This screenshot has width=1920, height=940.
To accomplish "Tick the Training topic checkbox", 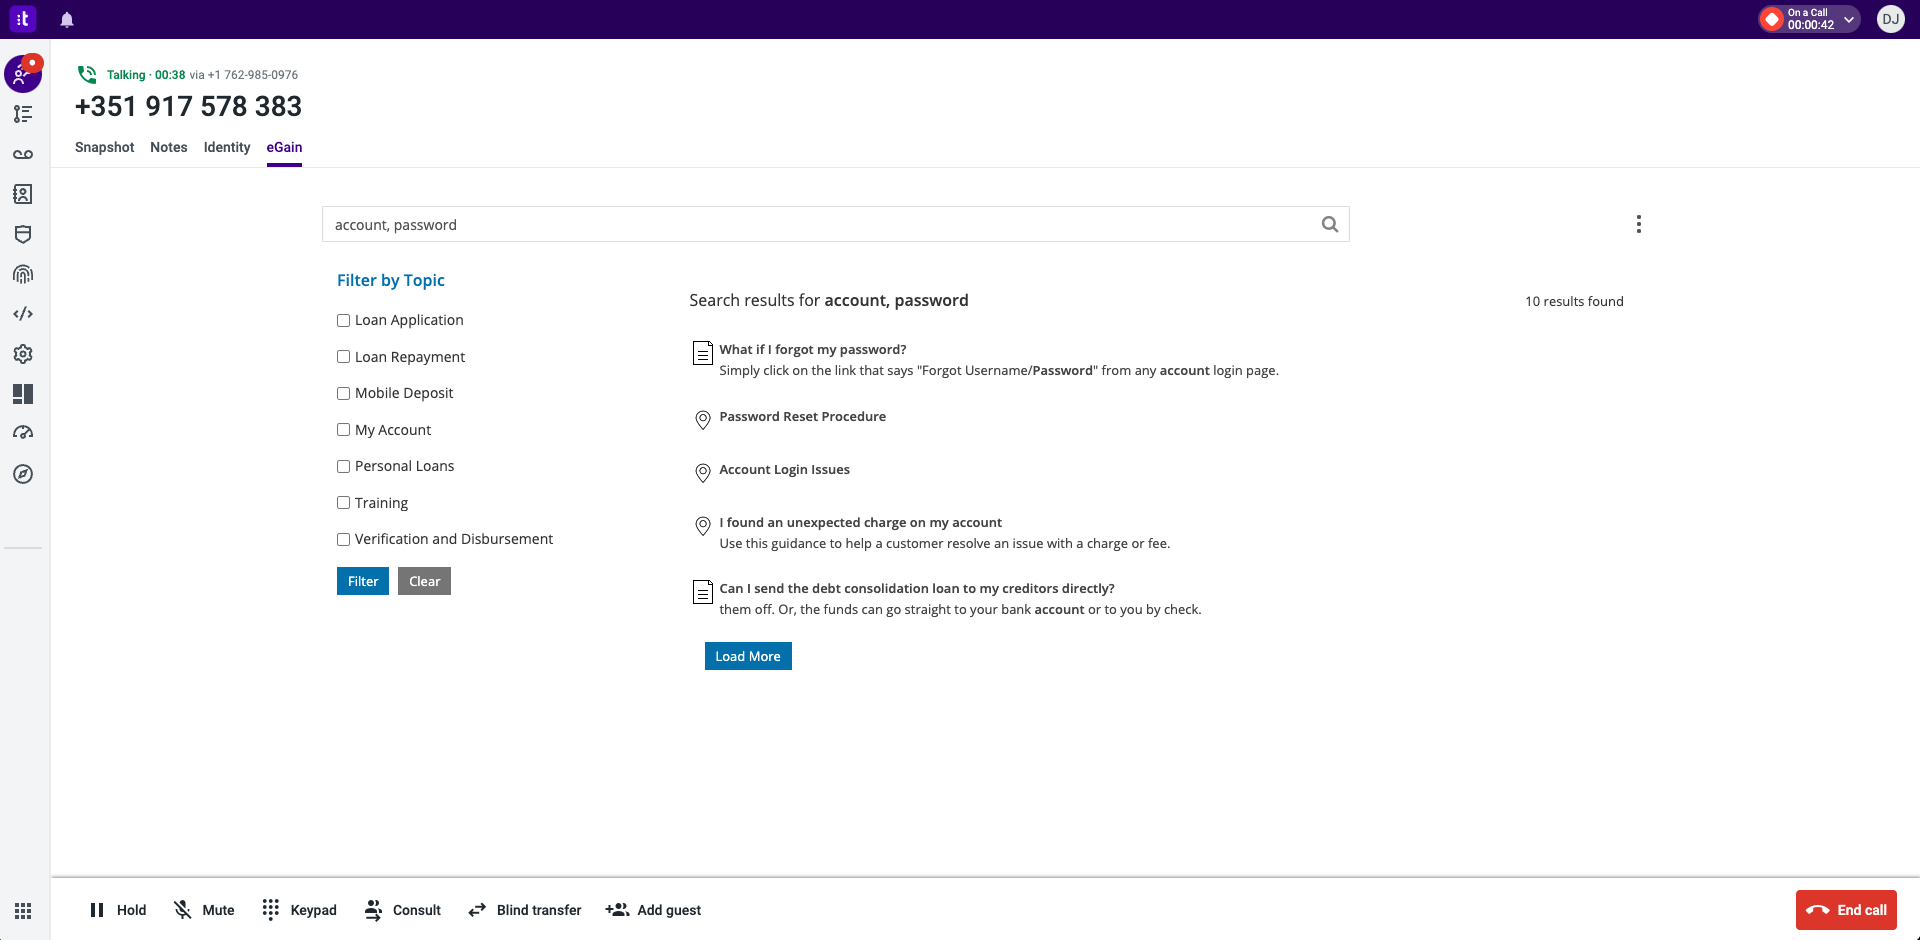I will tap(343, 503).
